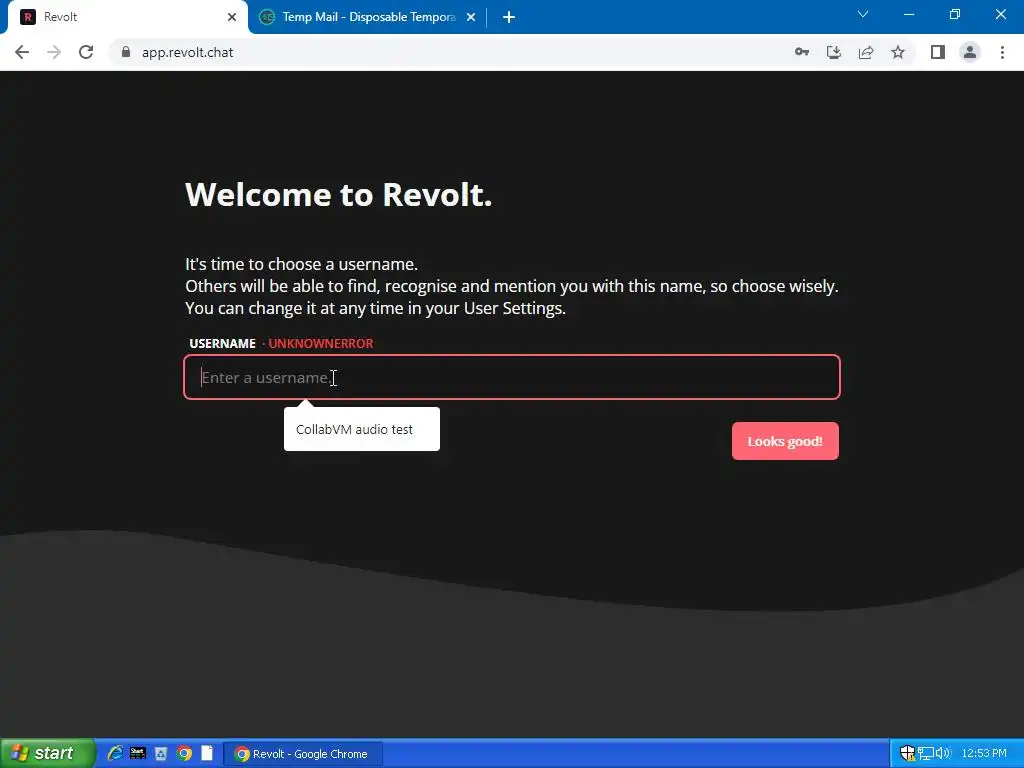1024x768 pixels.
Task: Click the username input field
Action: point(512,377)
